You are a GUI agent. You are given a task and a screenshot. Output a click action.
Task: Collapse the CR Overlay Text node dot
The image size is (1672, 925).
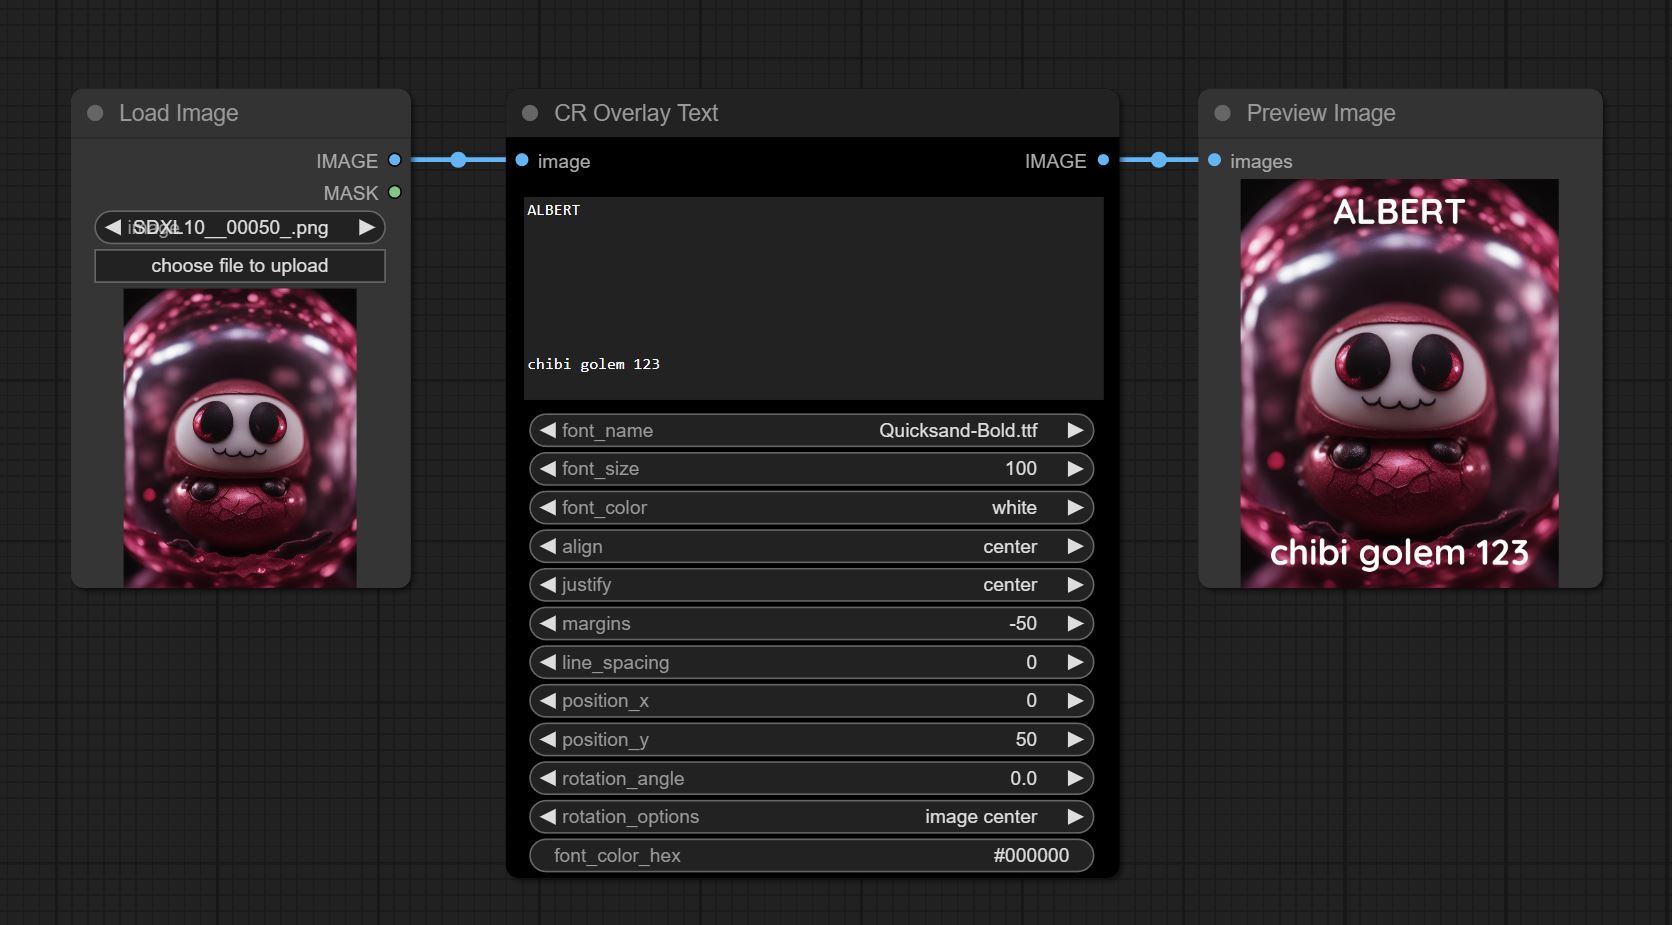(530, 113)
